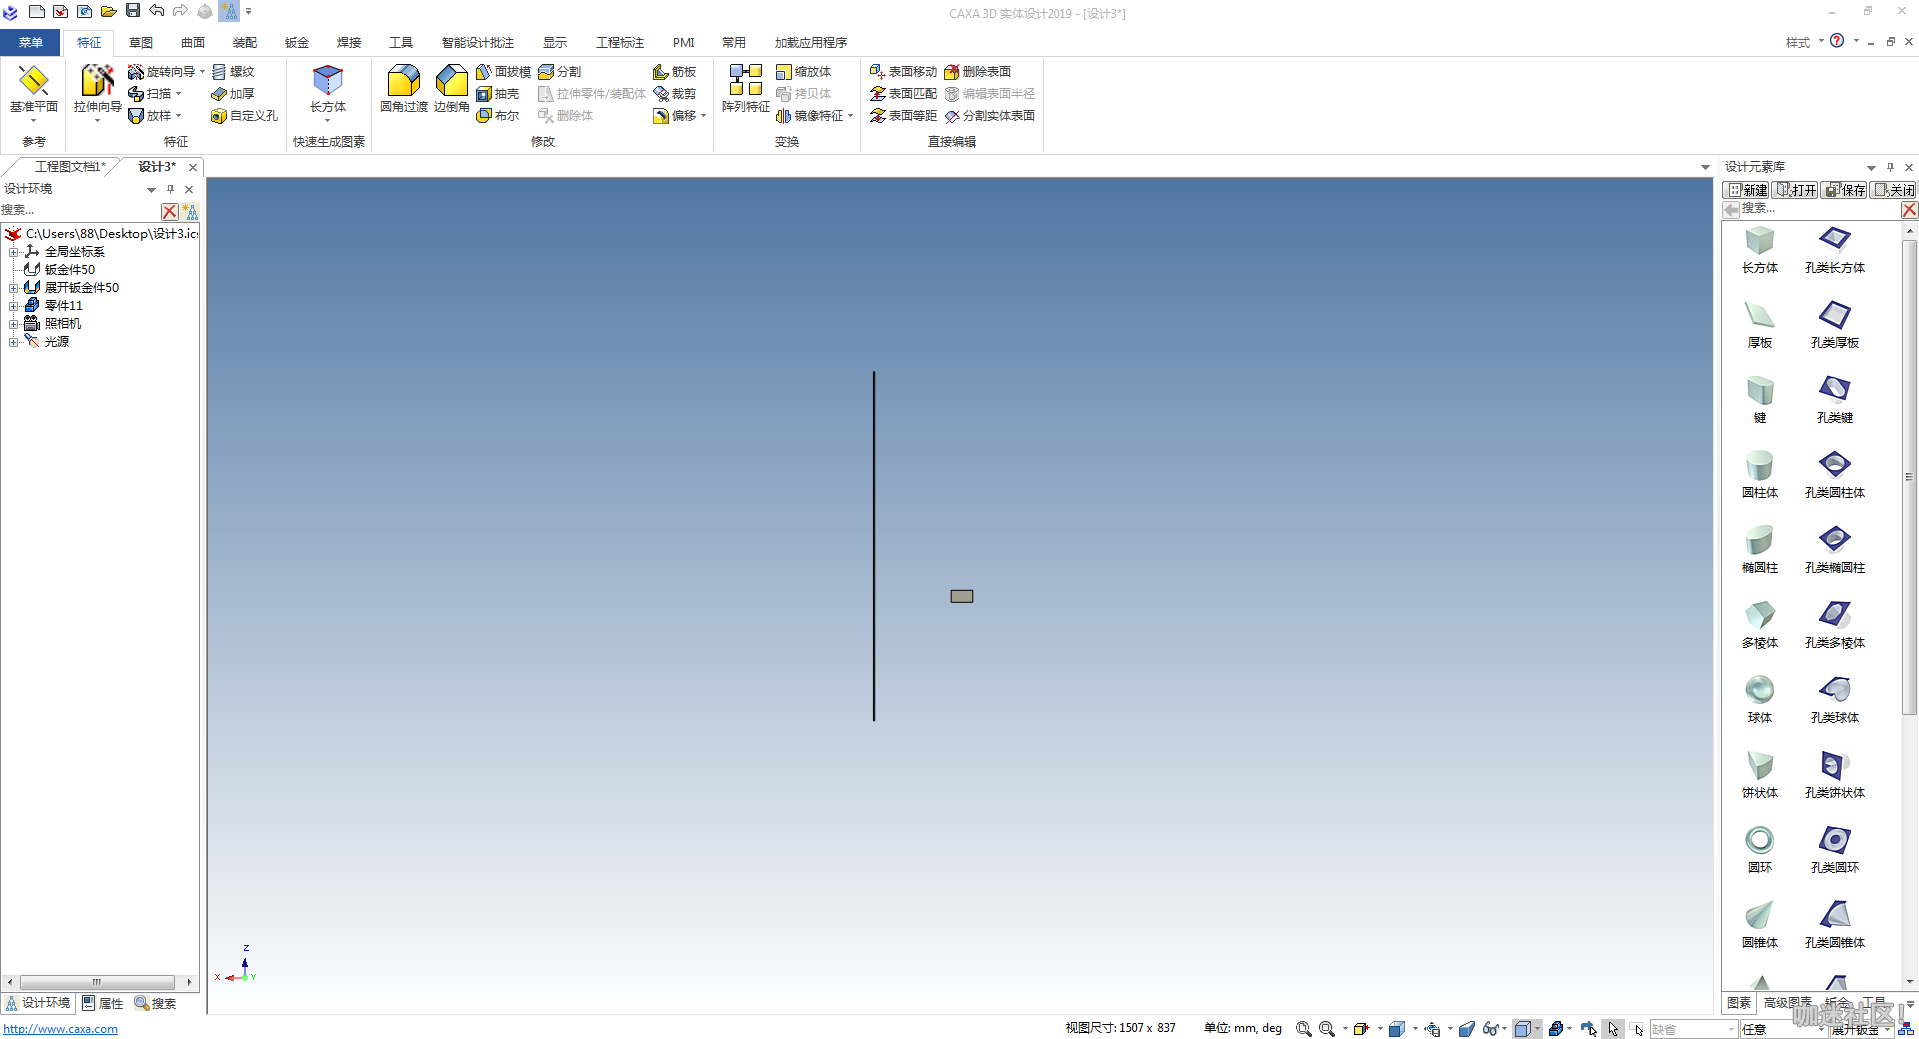Click the 分割 split tool
This screenshot has height=1039, width=1919.
click(x=559, y=72)
